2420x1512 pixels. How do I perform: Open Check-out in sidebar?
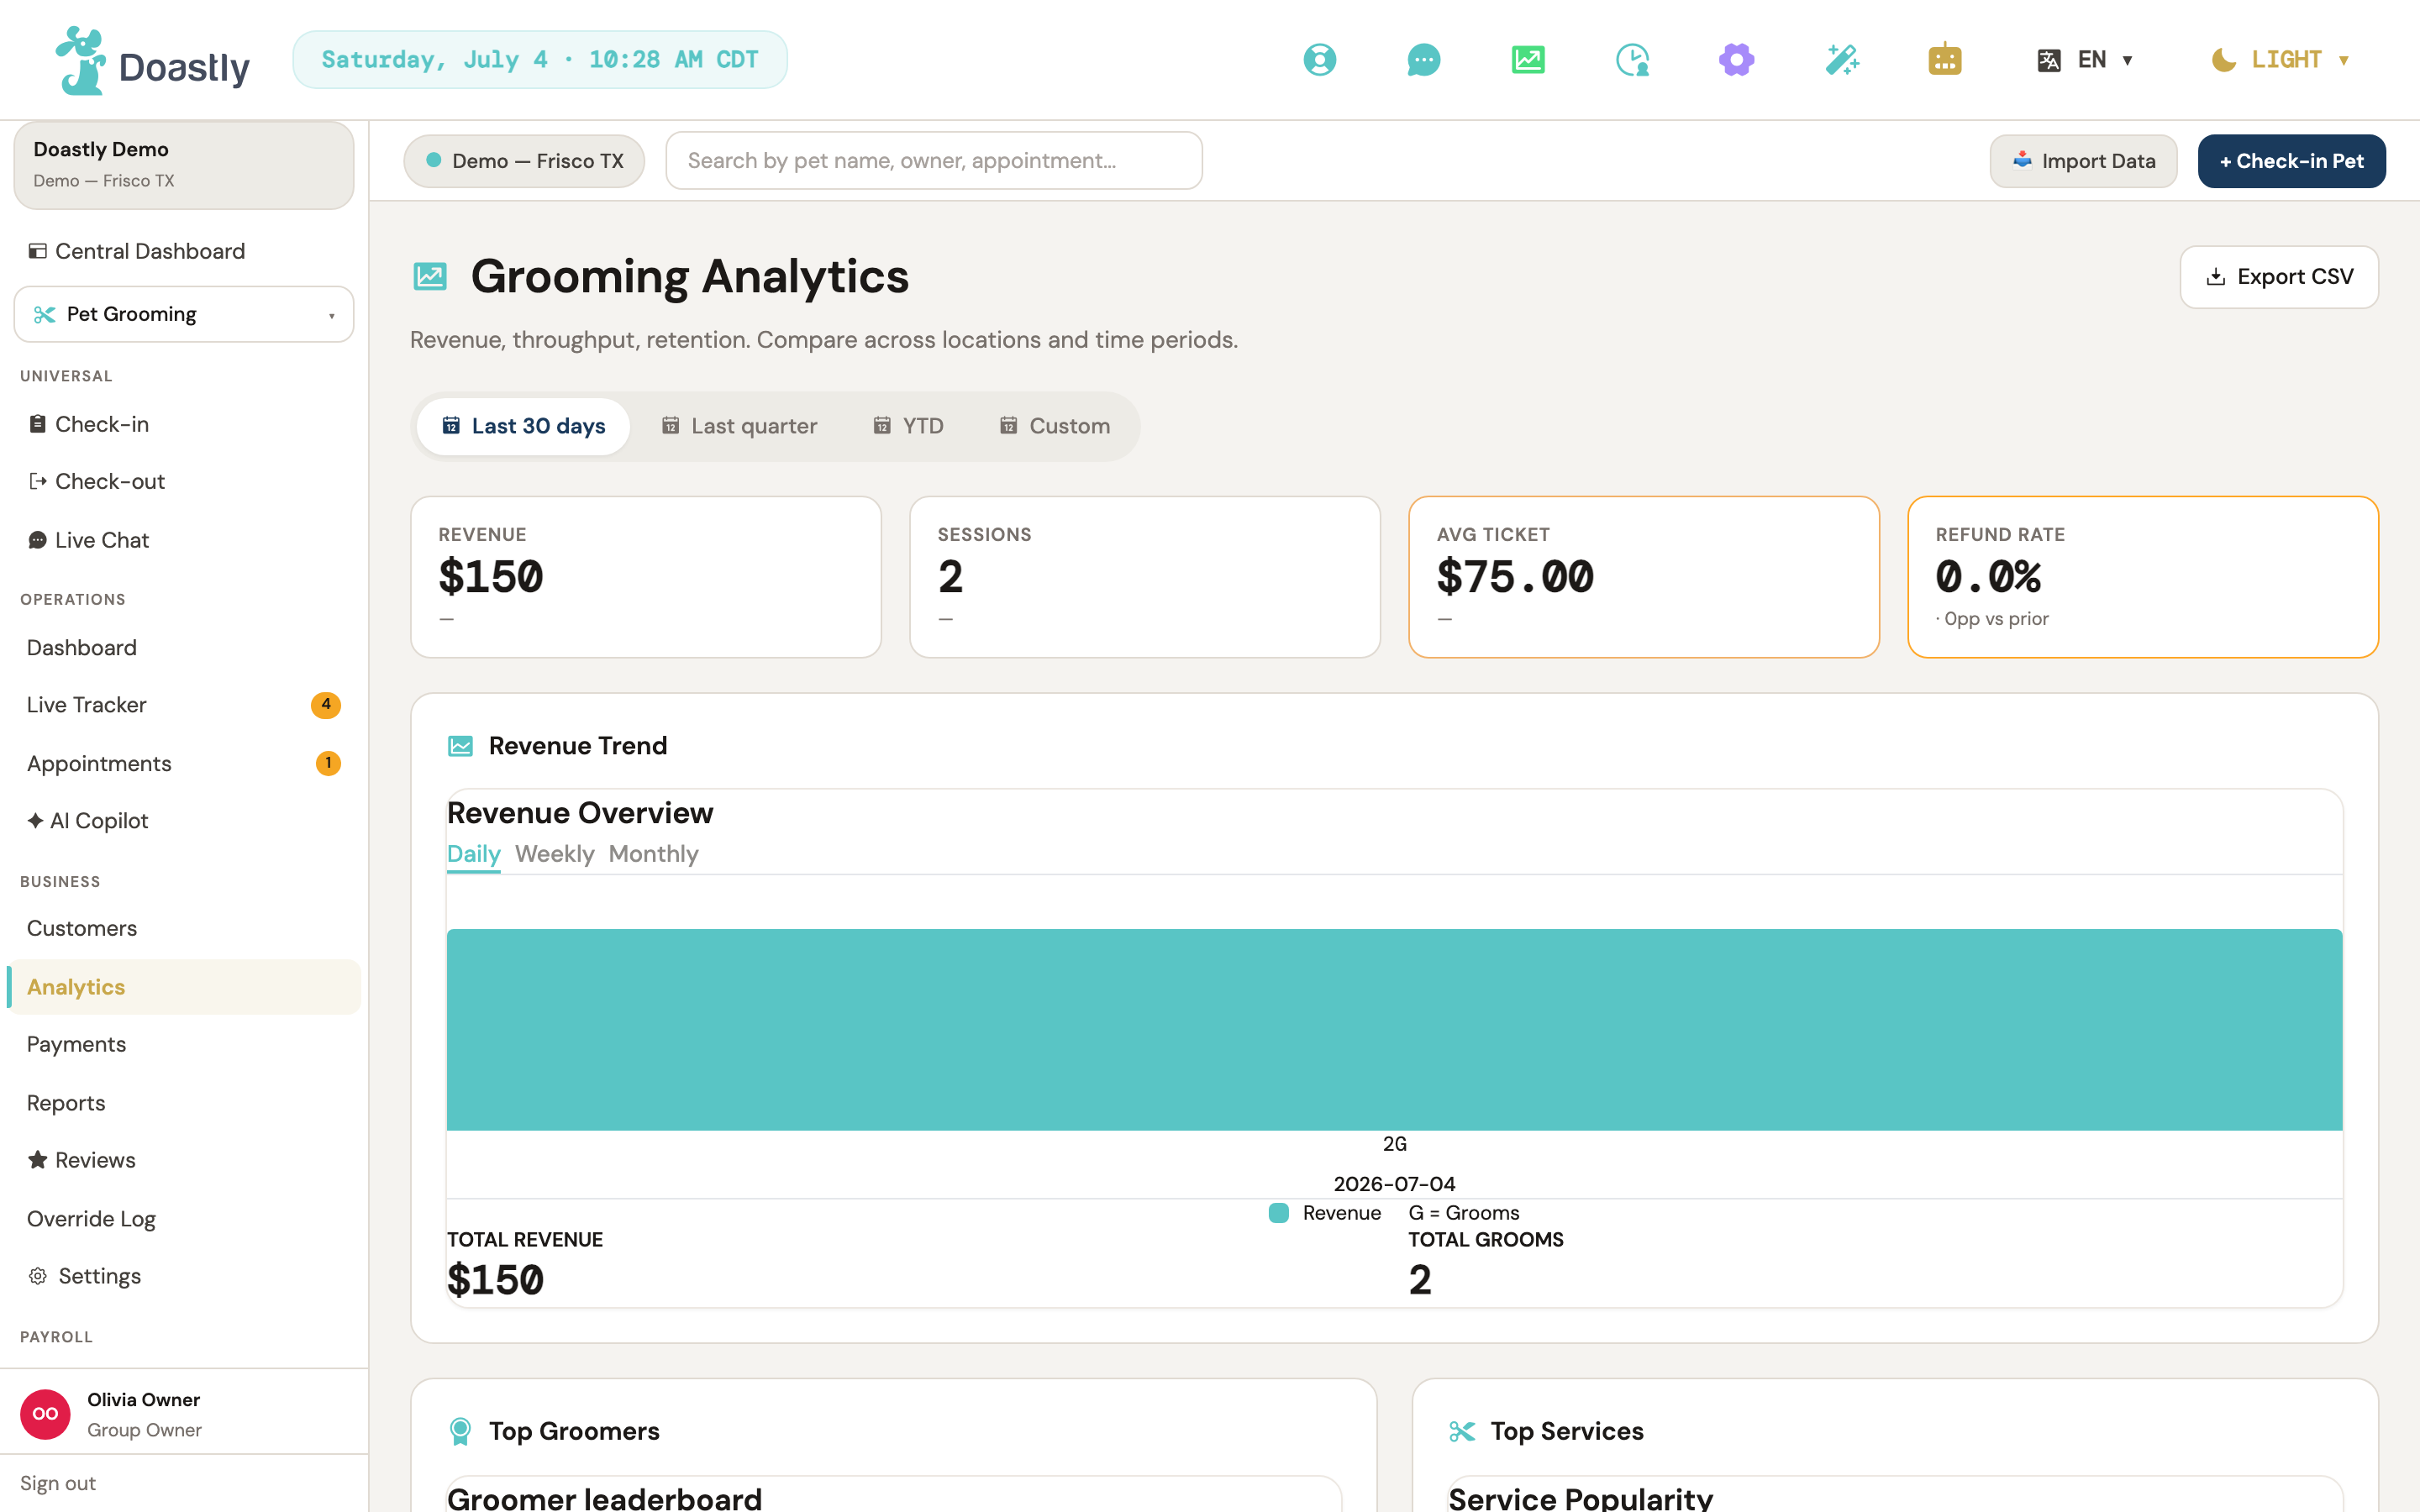point(184,481)
